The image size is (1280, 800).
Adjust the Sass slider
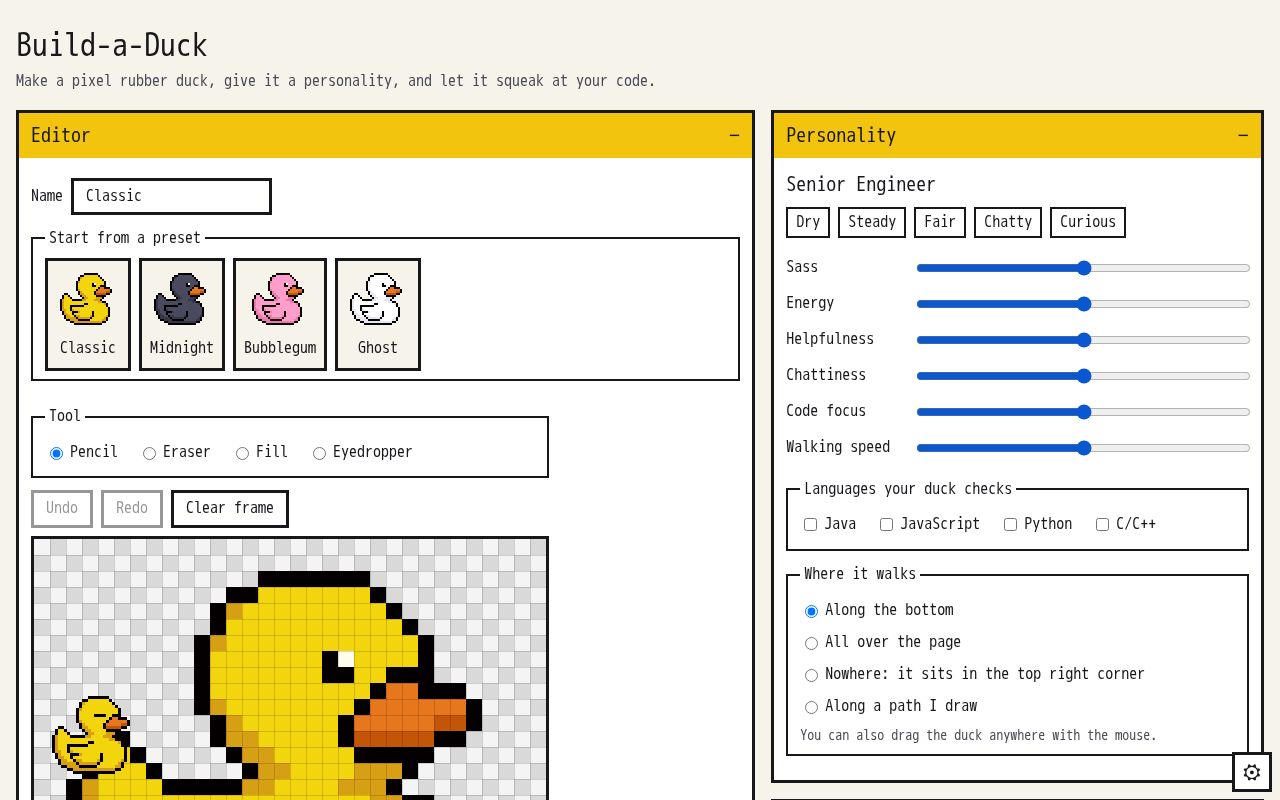click(x=1084, y=268)
